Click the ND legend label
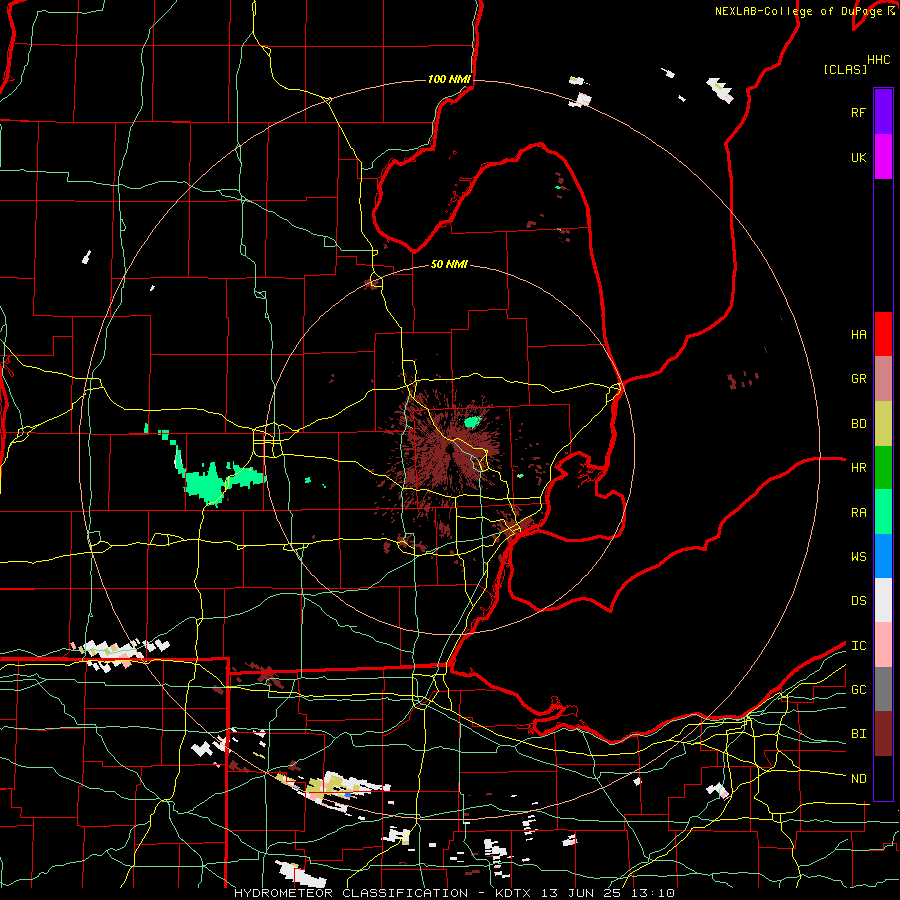 (x=859, y=778)
